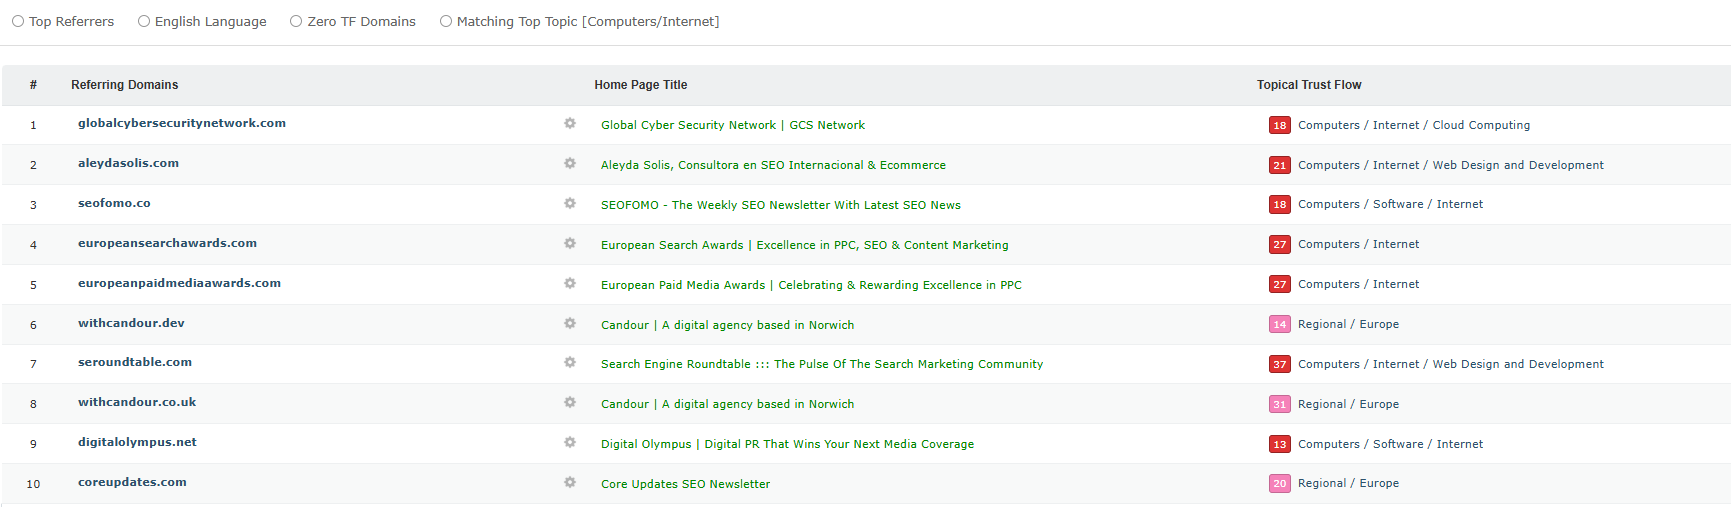Image resolution: width=1731 pixels, height=507 pixels.
Task: Enable the Zero TF Domains filter
Action: pos(296,21)
